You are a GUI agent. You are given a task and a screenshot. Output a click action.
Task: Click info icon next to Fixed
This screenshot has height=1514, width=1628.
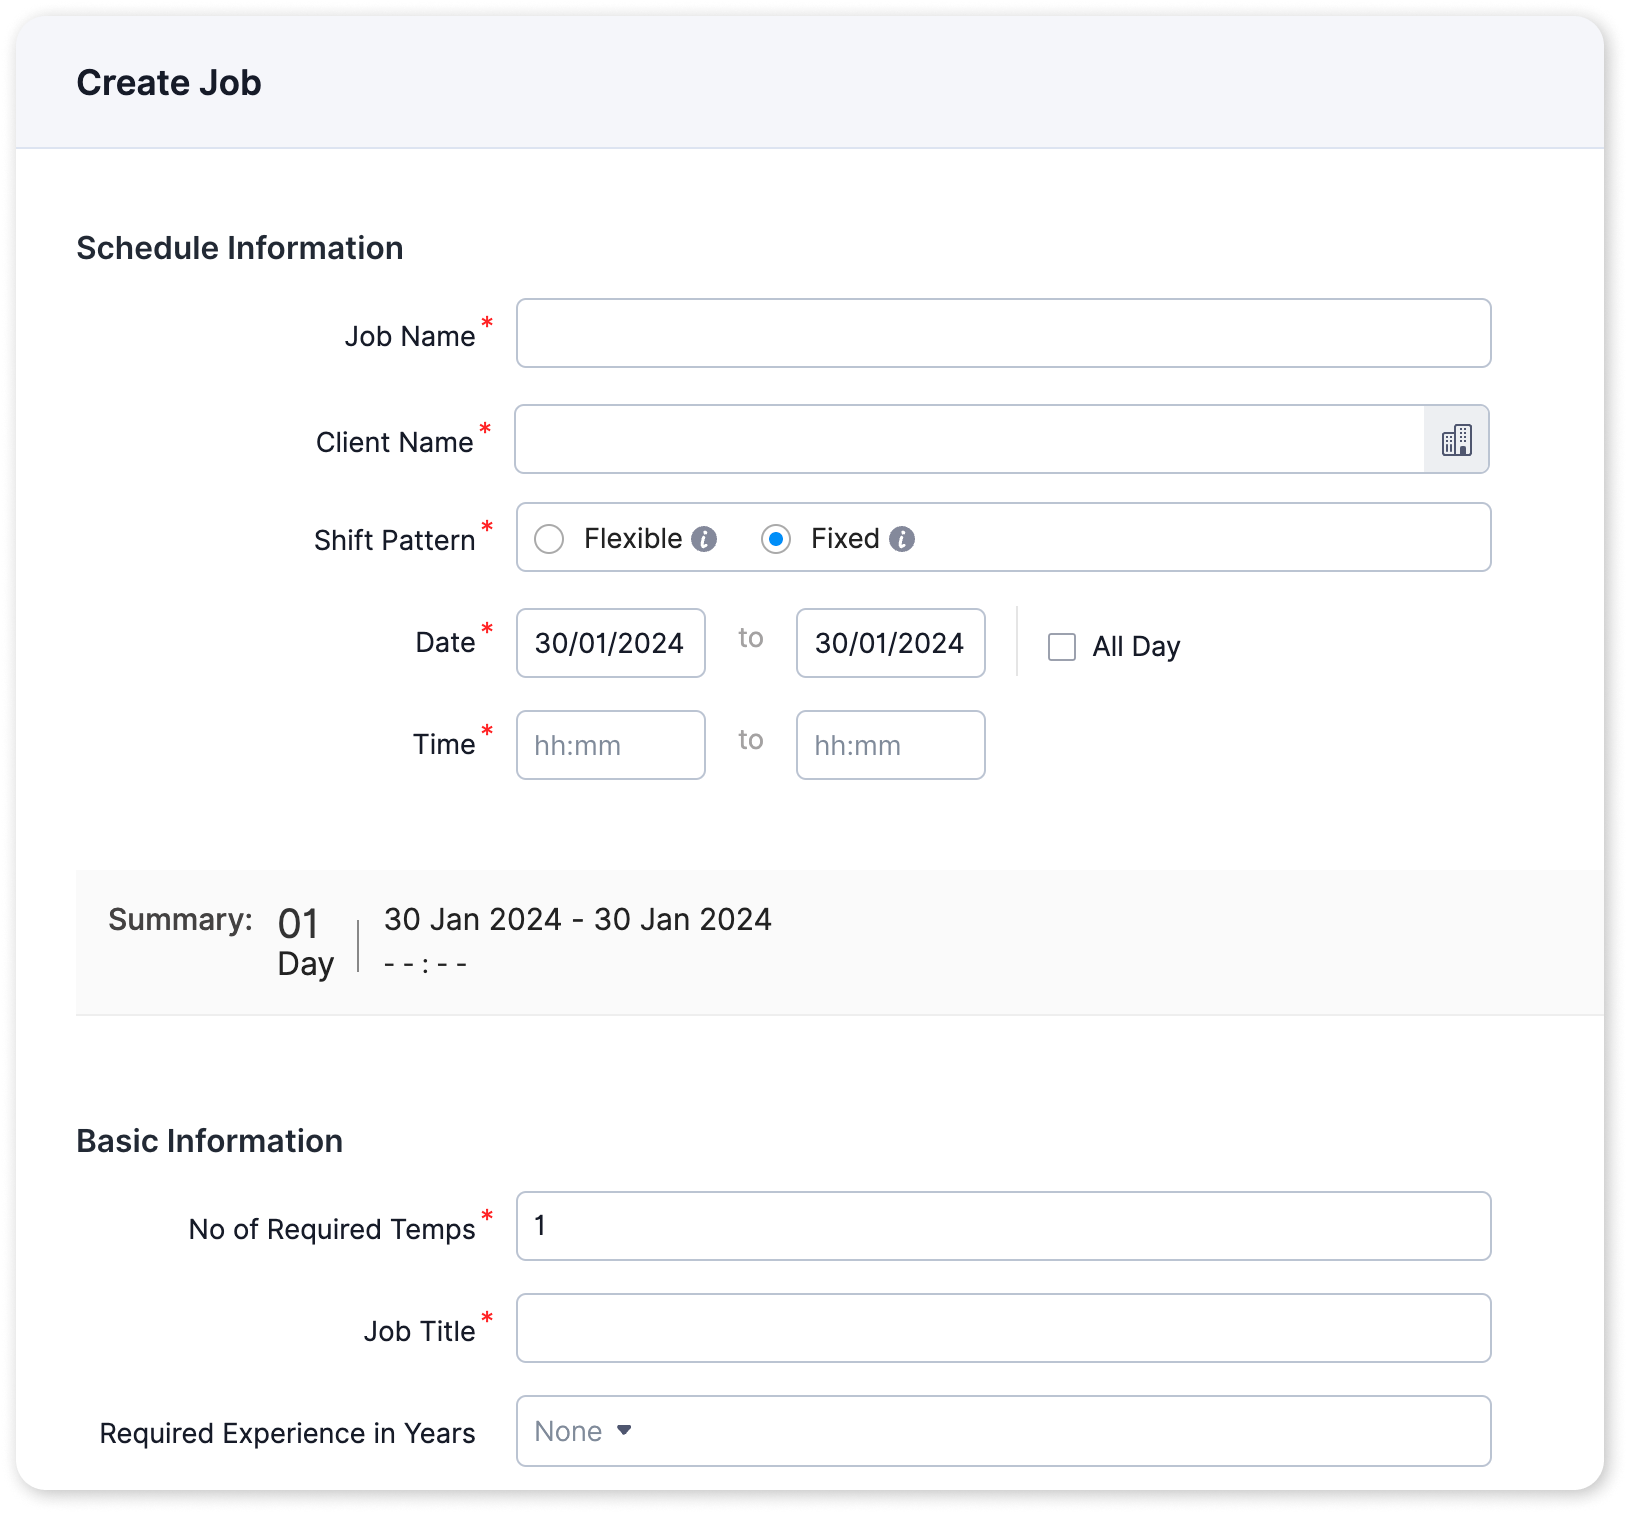click(902, 539)
